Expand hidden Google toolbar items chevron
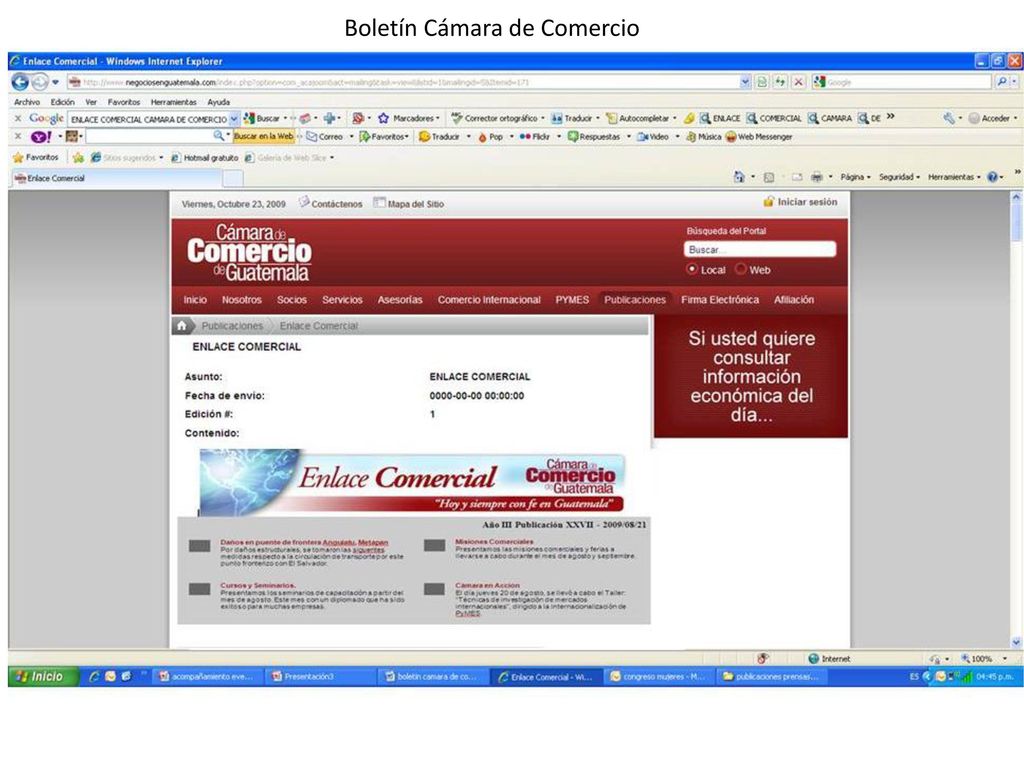This screenshot has width=1024, height=768. (891, 118)
